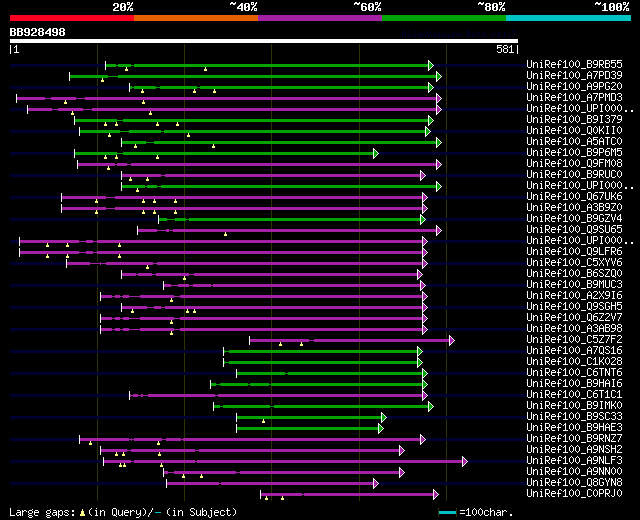Image resolution: width=640 pixels, height=520 pixels.
Task: Select the UniRef100_A2X9I6 label
Action: 574,296
